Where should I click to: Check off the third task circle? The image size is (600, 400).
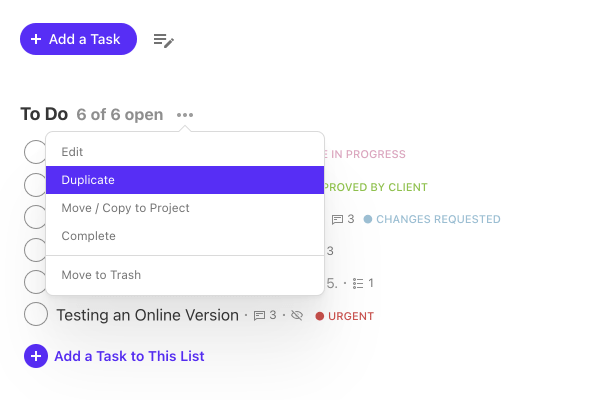click(35, 217)
